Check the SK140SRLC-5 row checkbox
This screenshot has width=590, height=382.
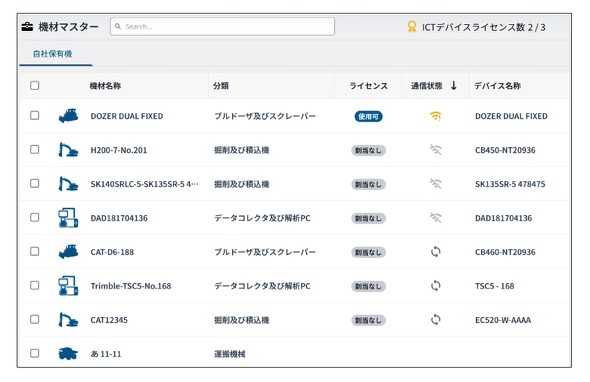(x=35, y=183)
